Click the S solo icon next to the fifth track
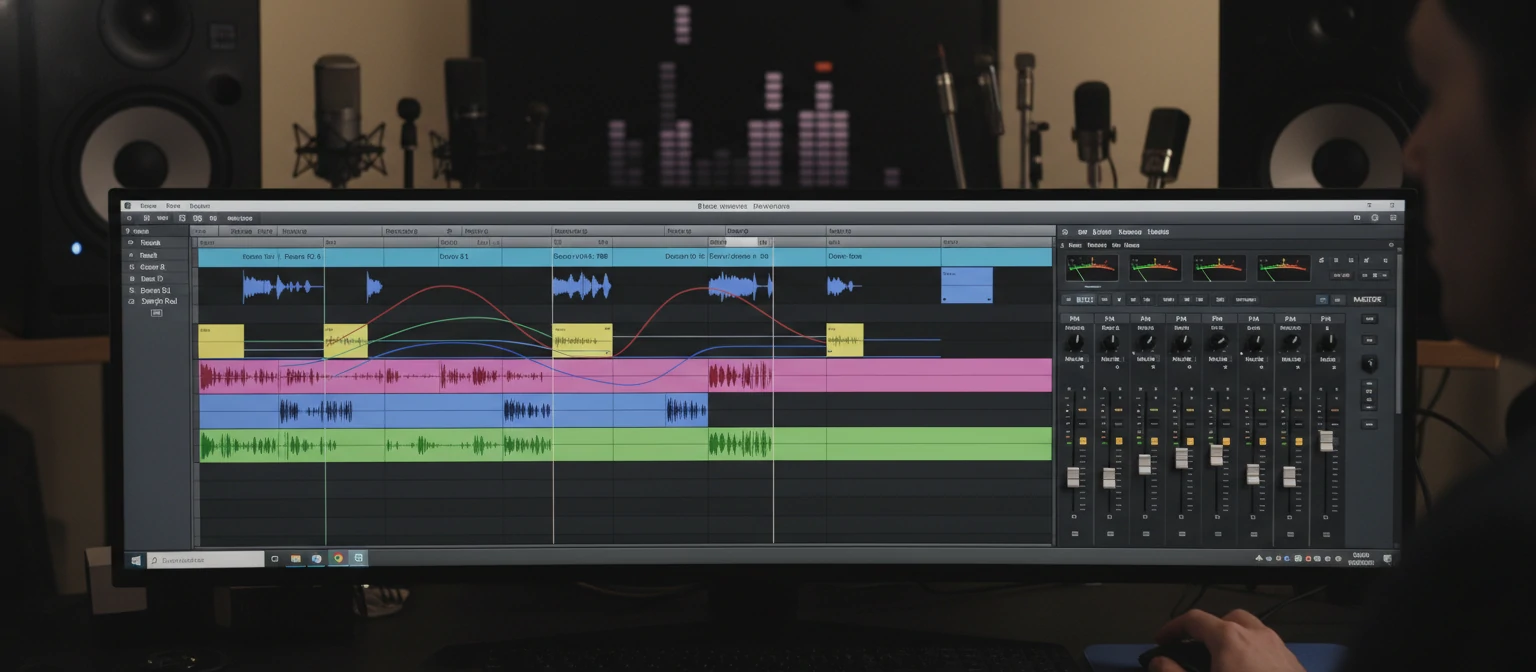The image size is (1536, 672). pos(132,291)
